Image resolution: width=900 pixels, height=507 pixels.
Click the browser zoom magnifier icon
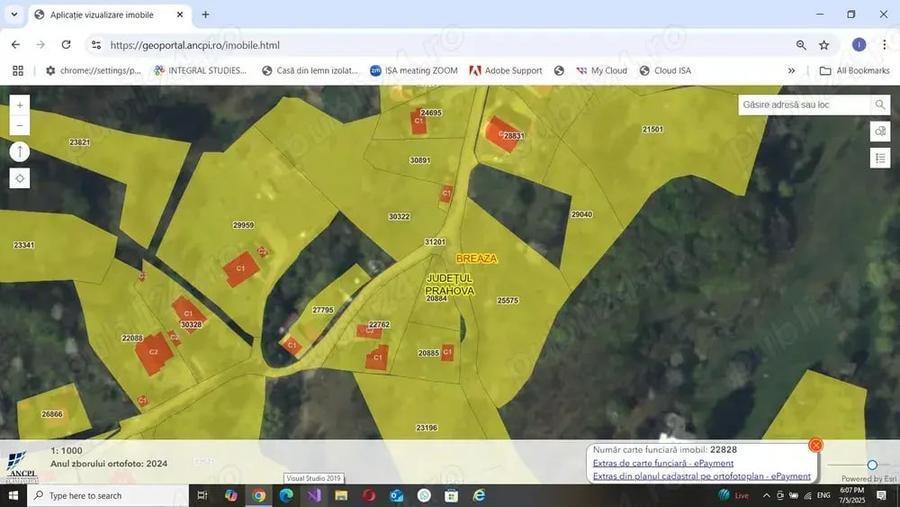point(801,45)
